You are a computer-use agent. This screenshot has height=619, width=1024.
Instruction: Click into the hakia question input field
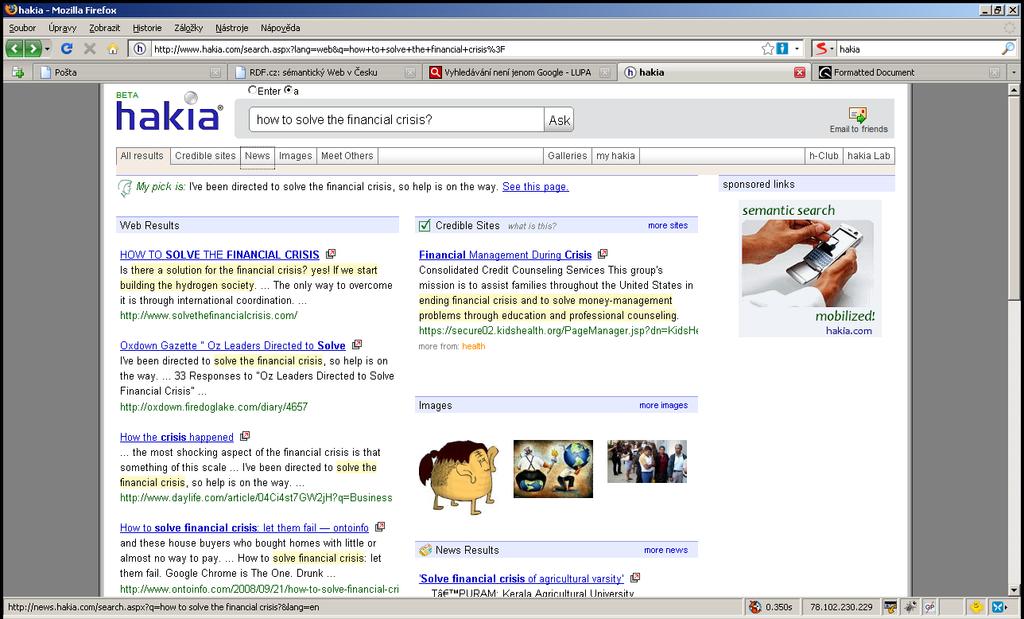click(x=397, y=119)
